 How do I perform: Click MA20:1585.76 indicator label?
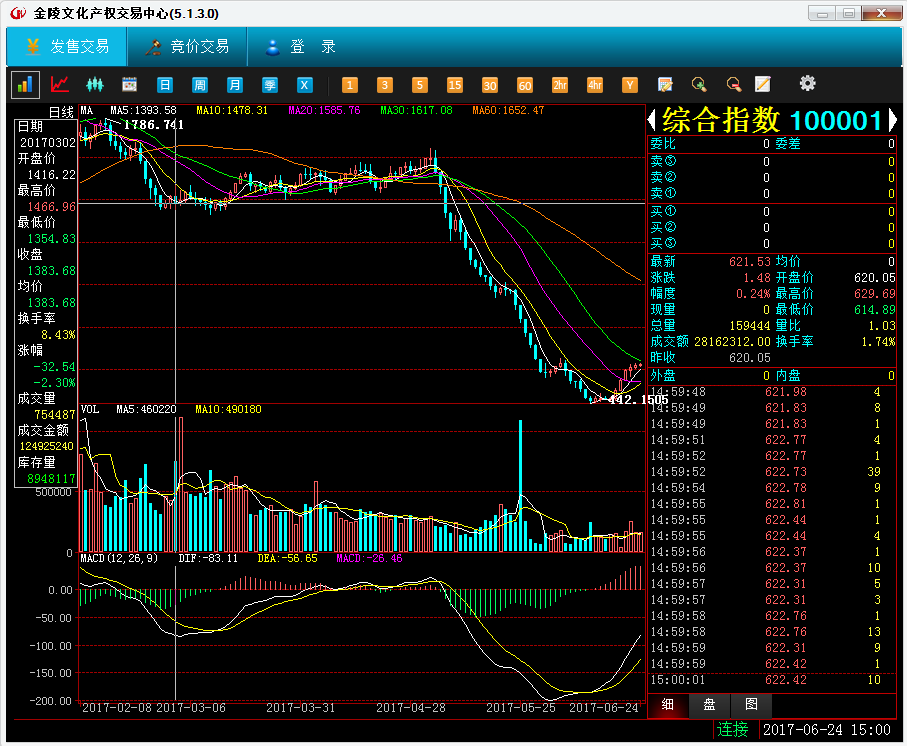point(324,110)
